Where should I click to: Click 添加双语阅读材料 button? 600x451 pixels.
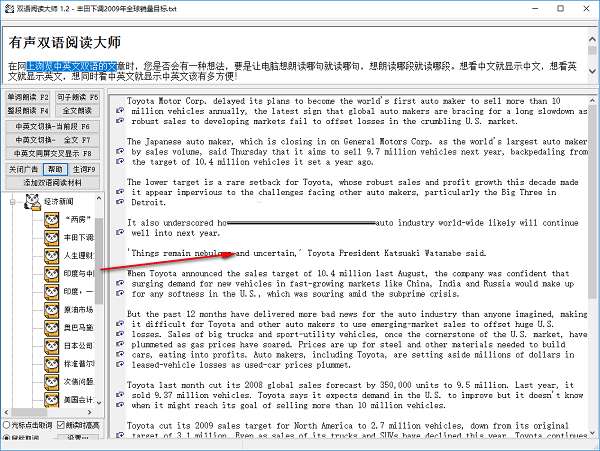(x=53, y=182)
